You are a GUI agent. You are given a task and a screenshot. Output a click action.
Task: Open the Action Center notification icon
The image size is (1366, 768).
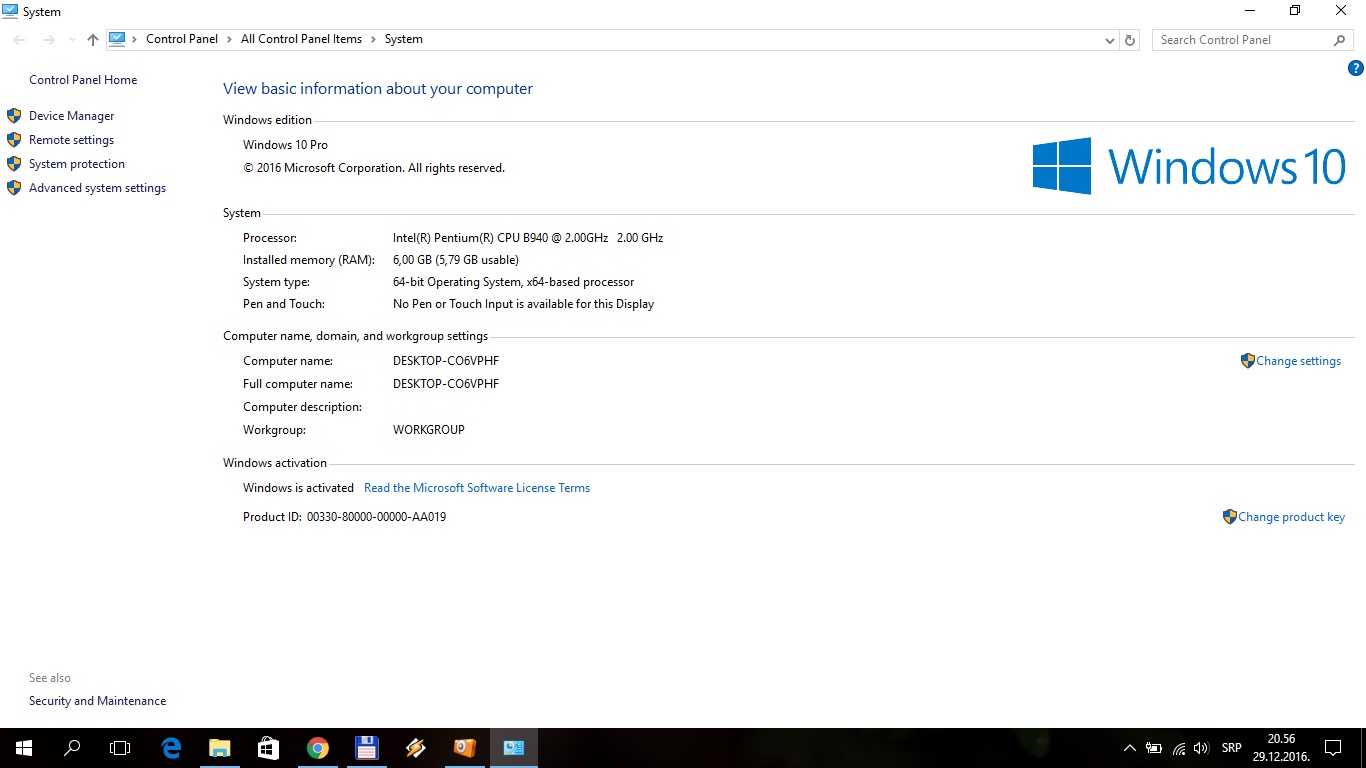pyautogui.click(x=1332, y=748)
